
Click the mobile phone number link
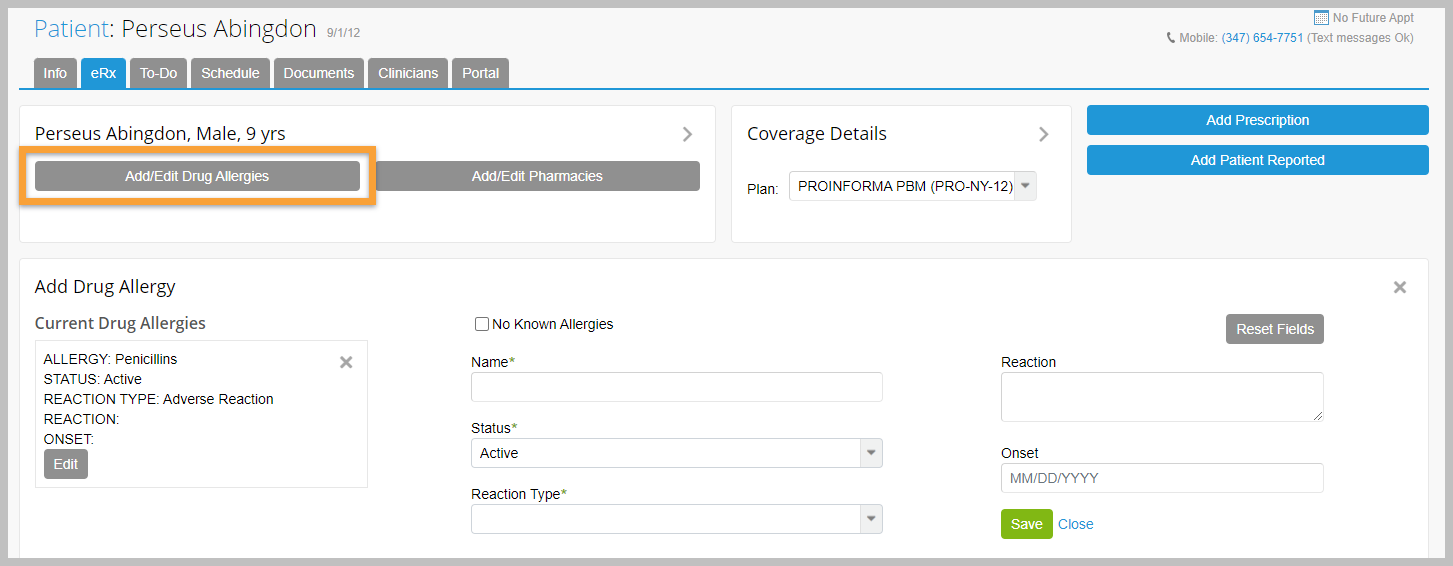click(1262, 38)
